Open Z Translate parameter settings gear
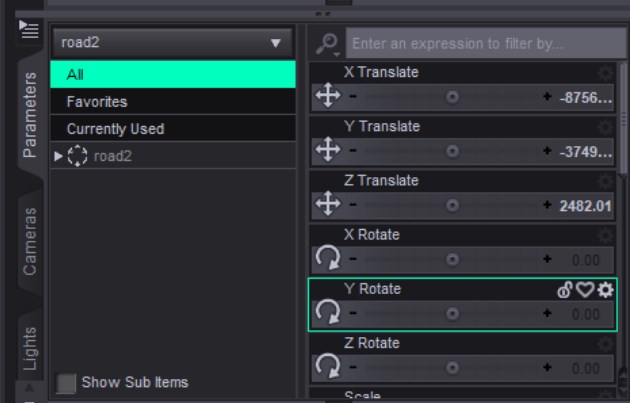 [x=605, y=181]
